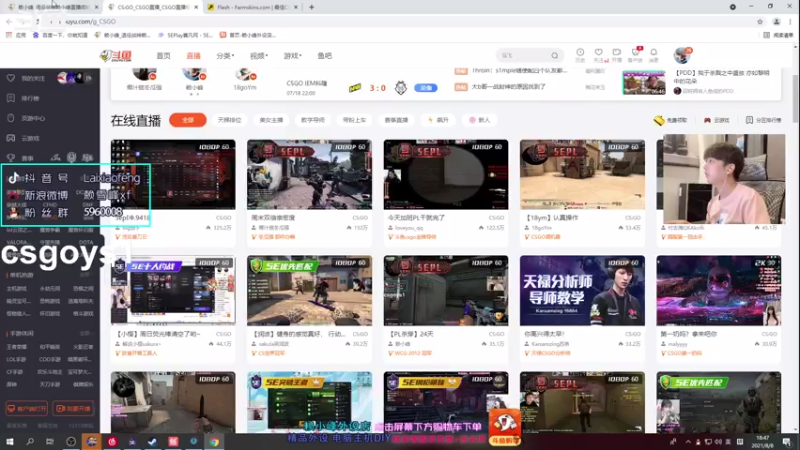
Task: Open the user avatar in the header
Action: pos(682,55)
